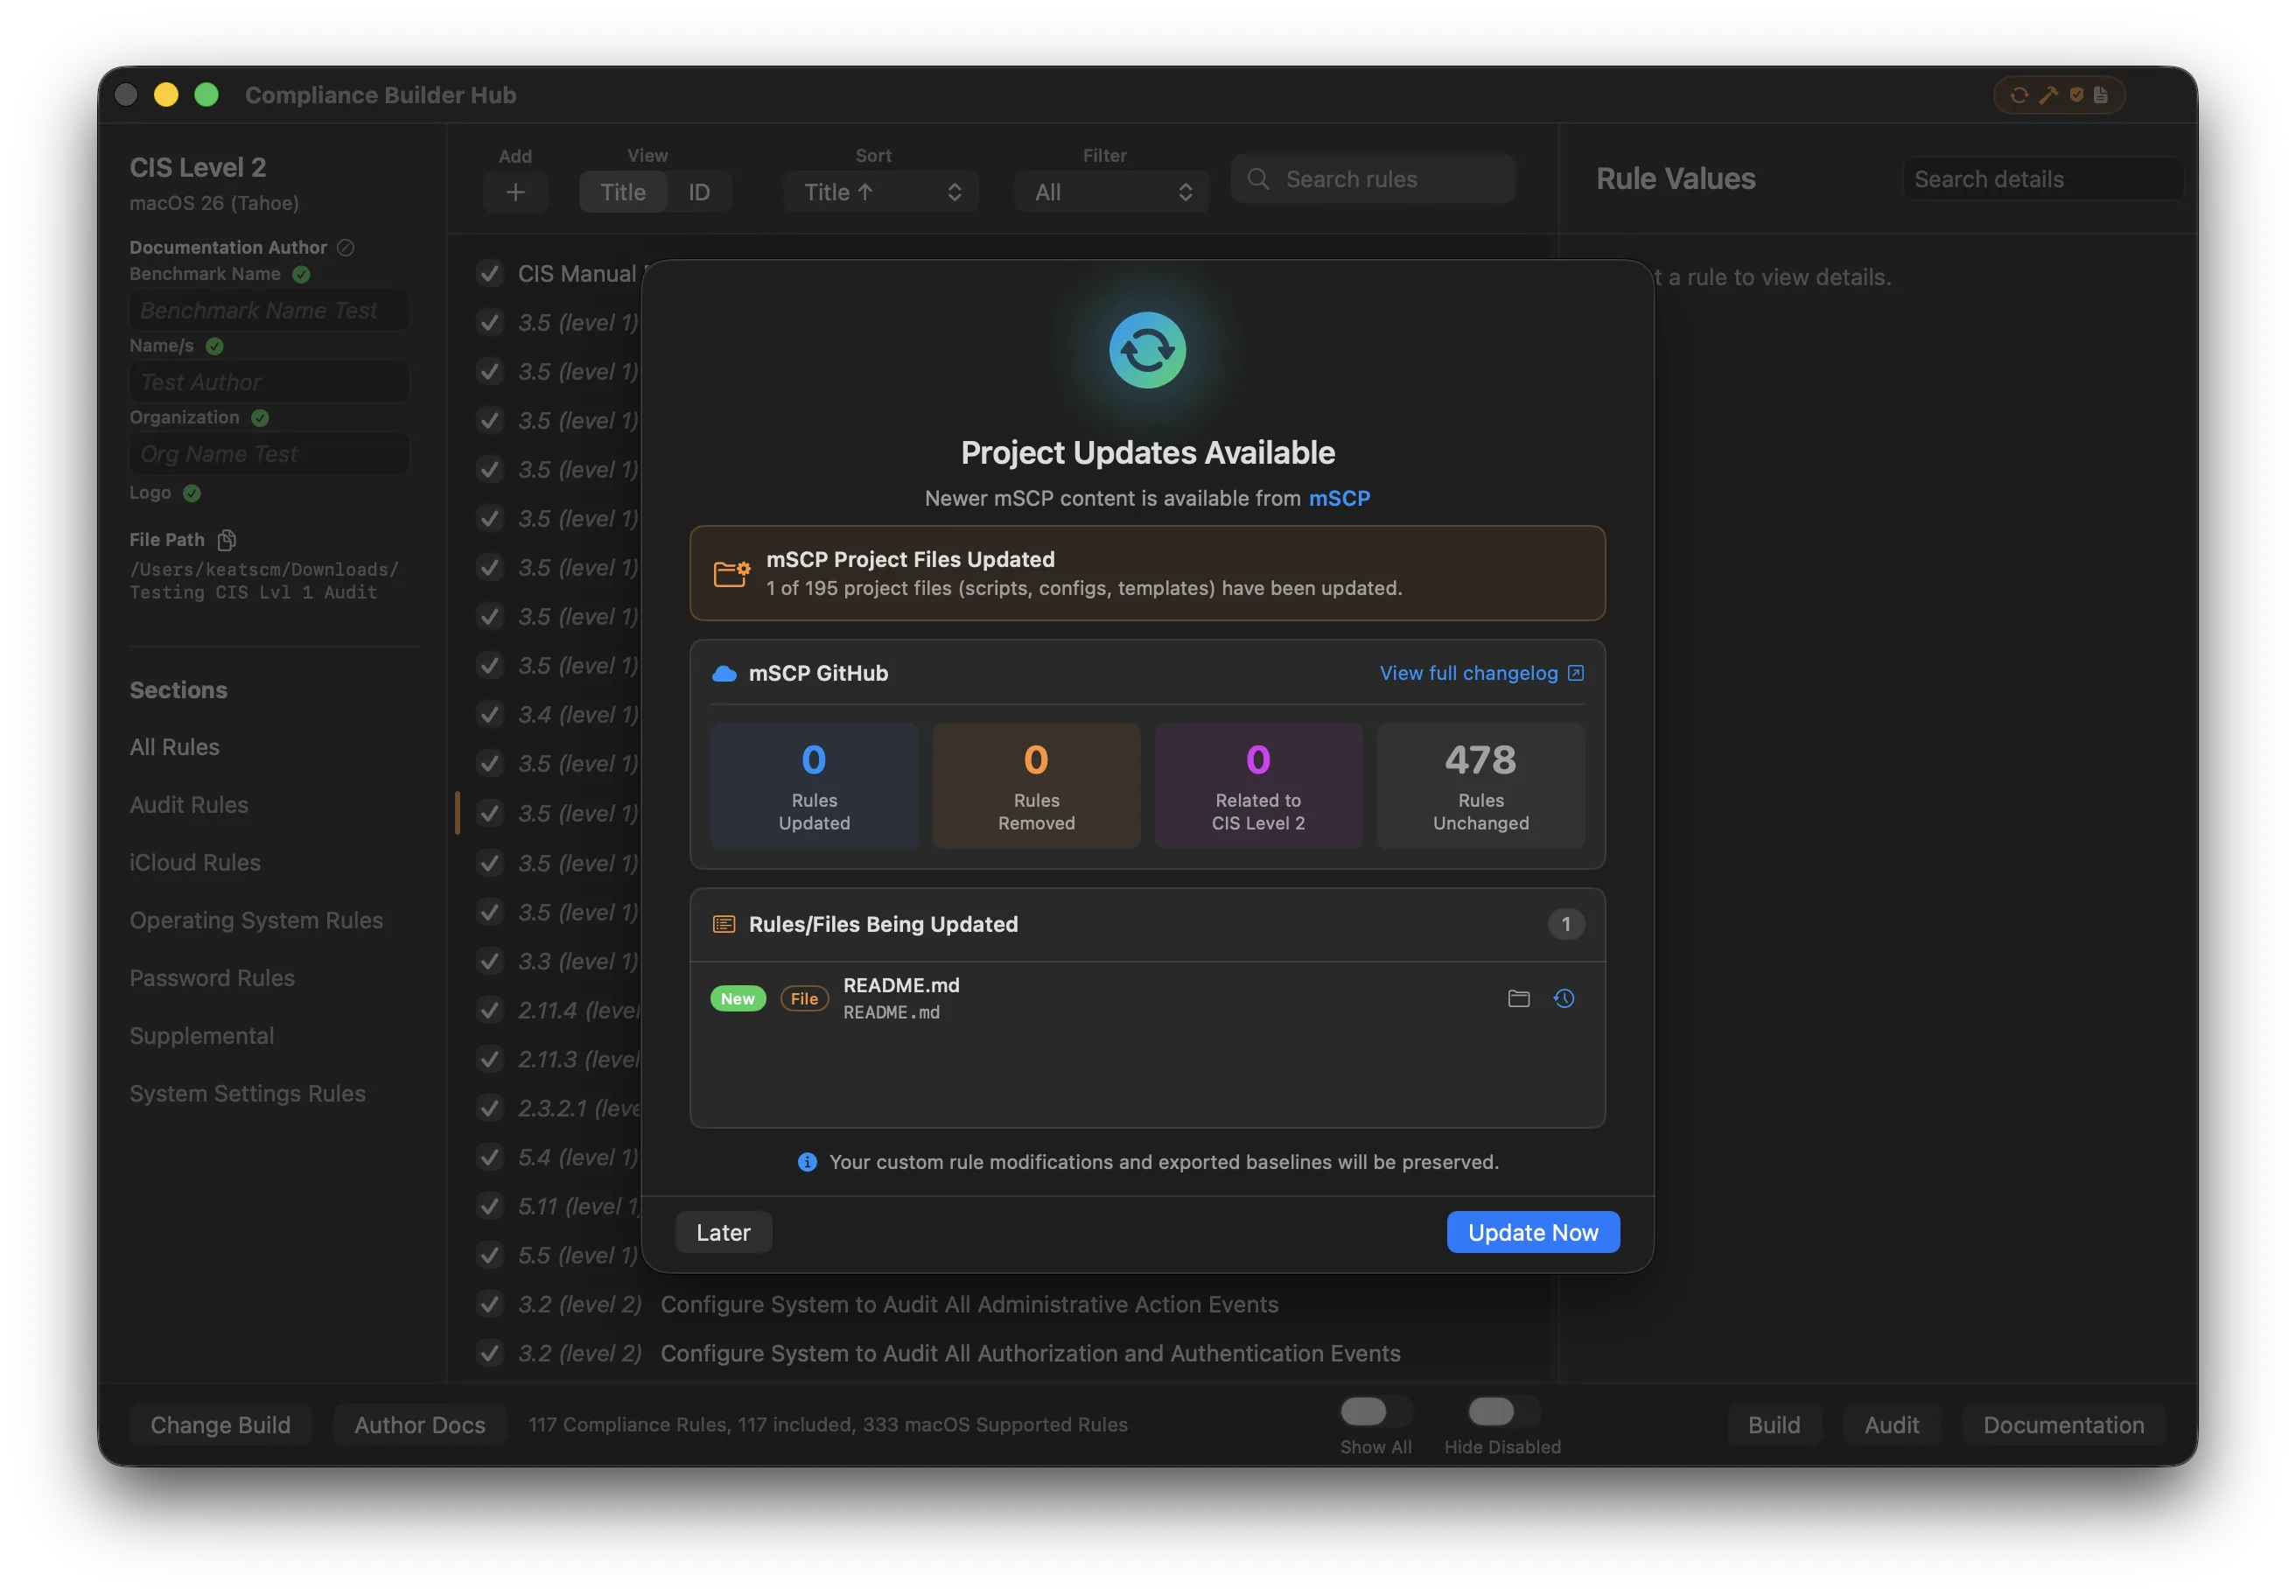Click the Rules Removed count card
Viewport: 2296px width, 1596px height.
point(1036,786)
